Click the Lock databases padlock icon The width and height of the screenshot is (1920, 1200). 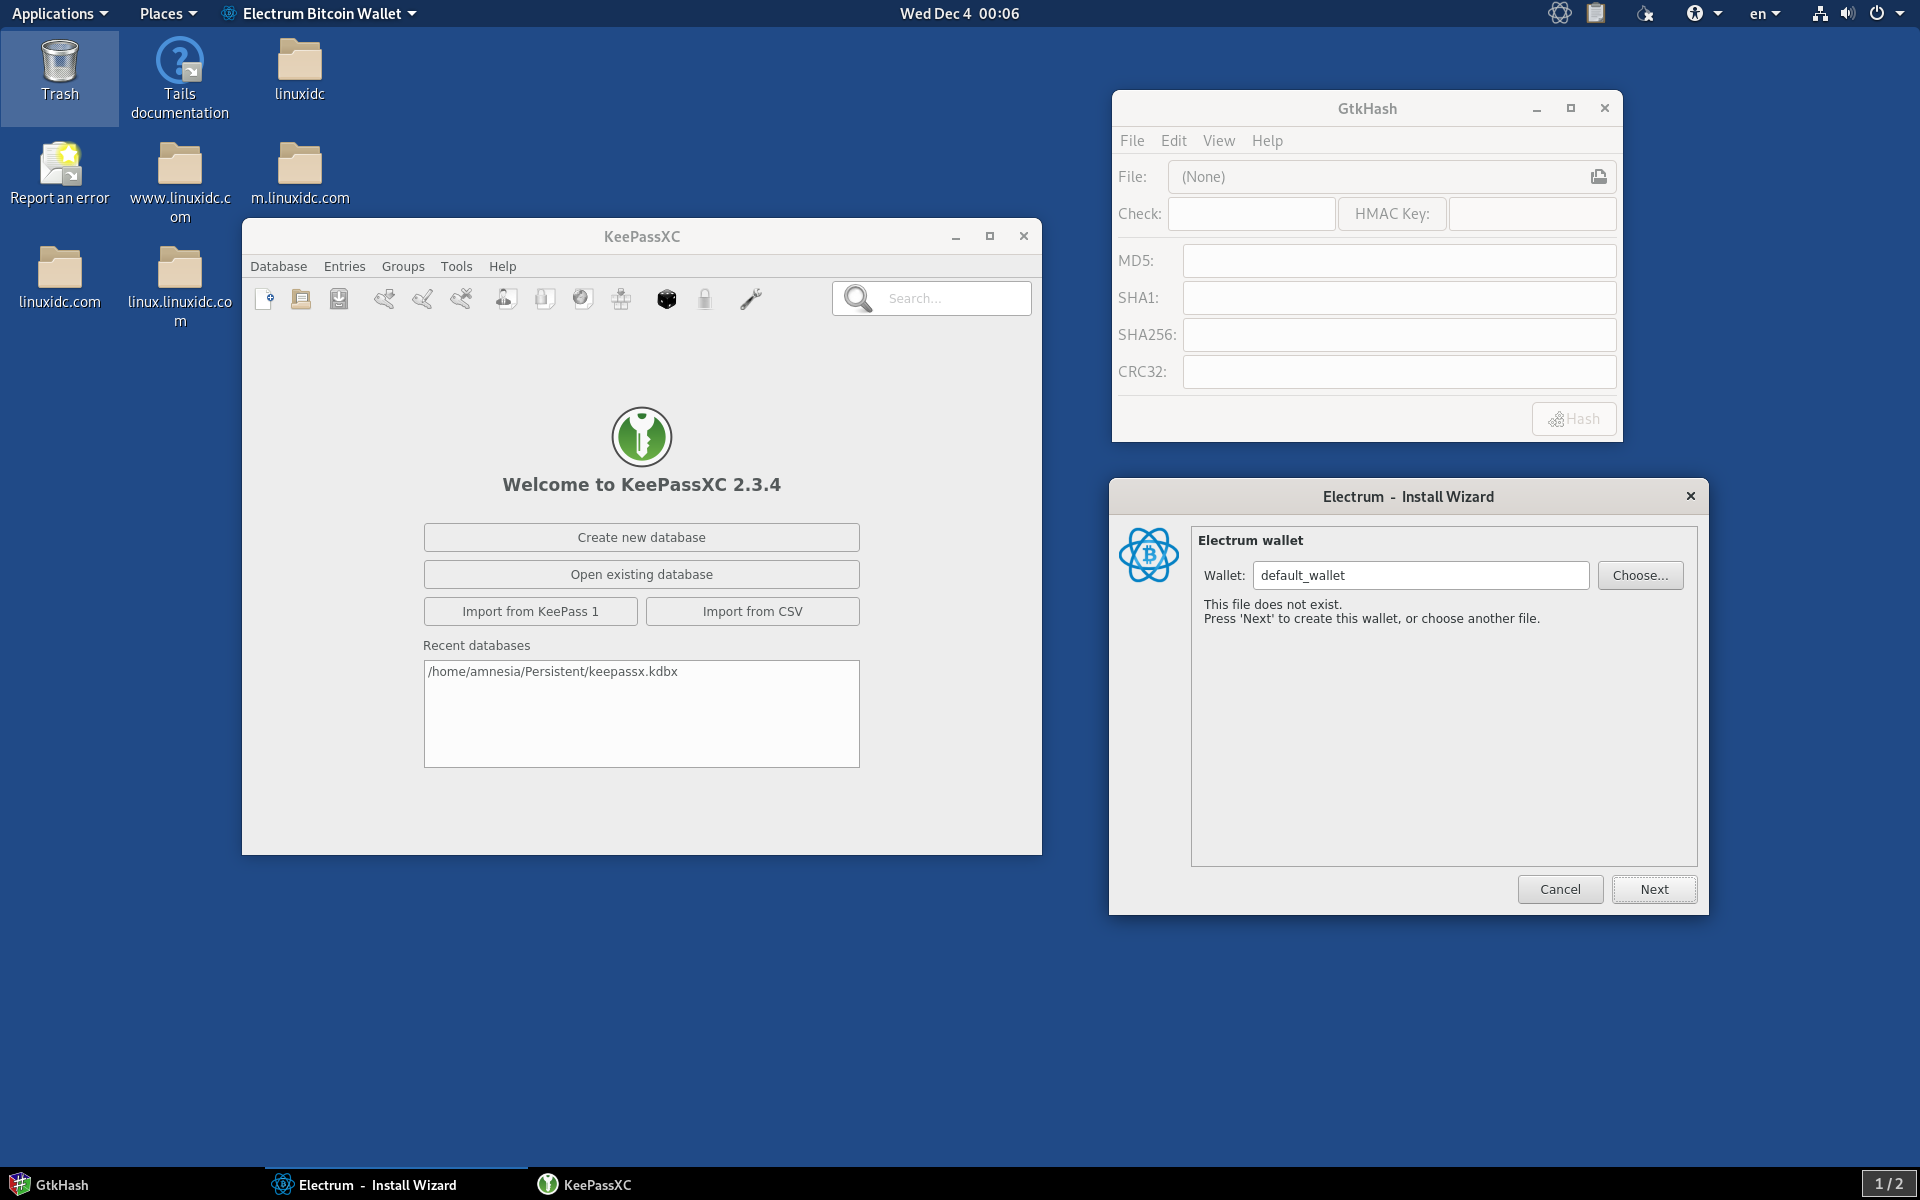coord(705,299)
